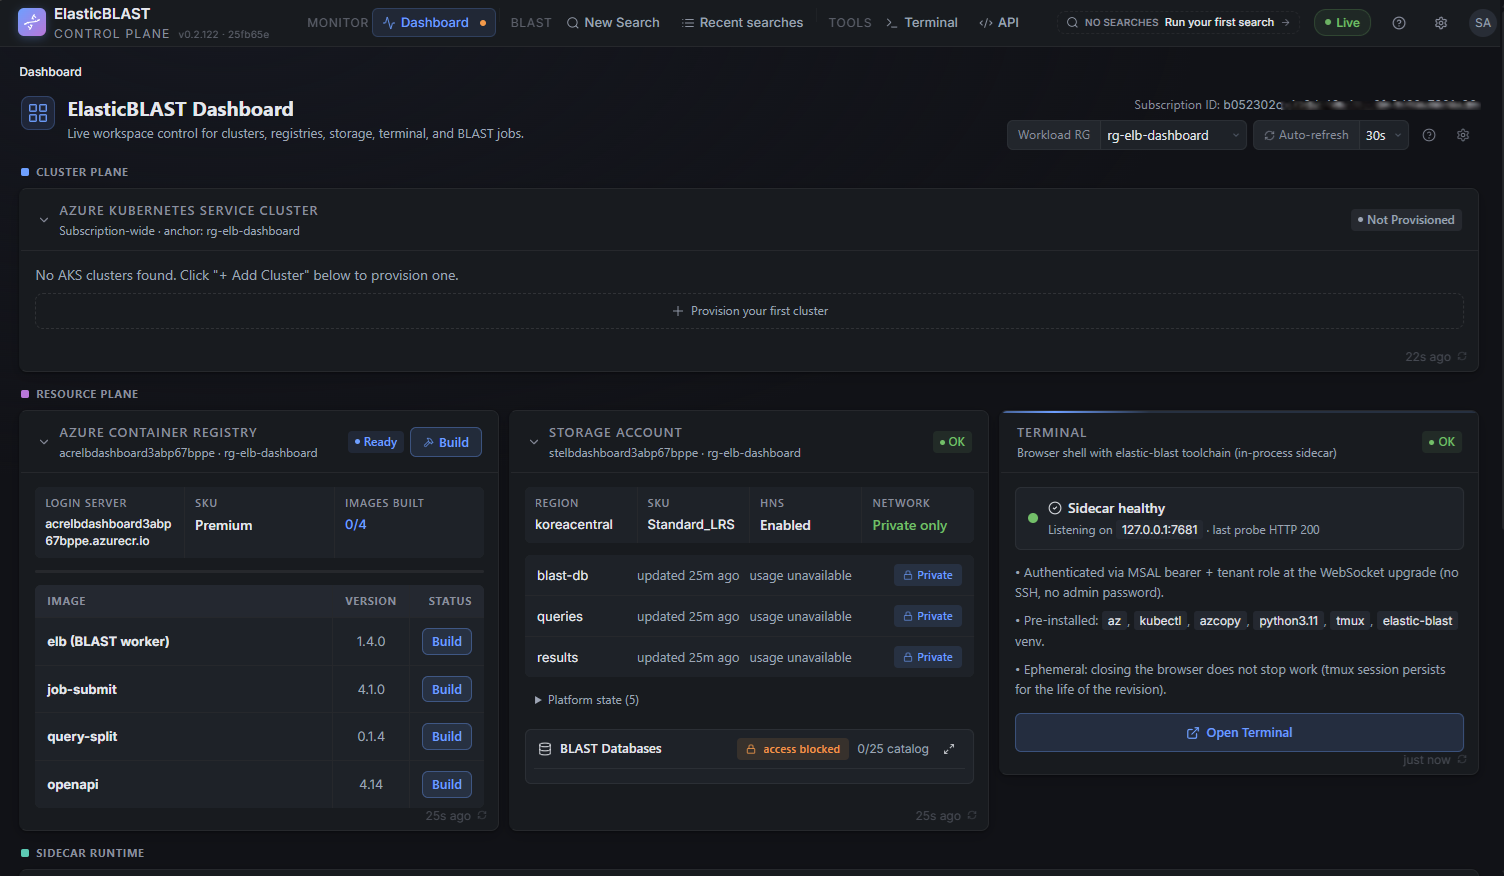Build the openapi image
Screen dimensions: 1504x876
coord(447,785)
